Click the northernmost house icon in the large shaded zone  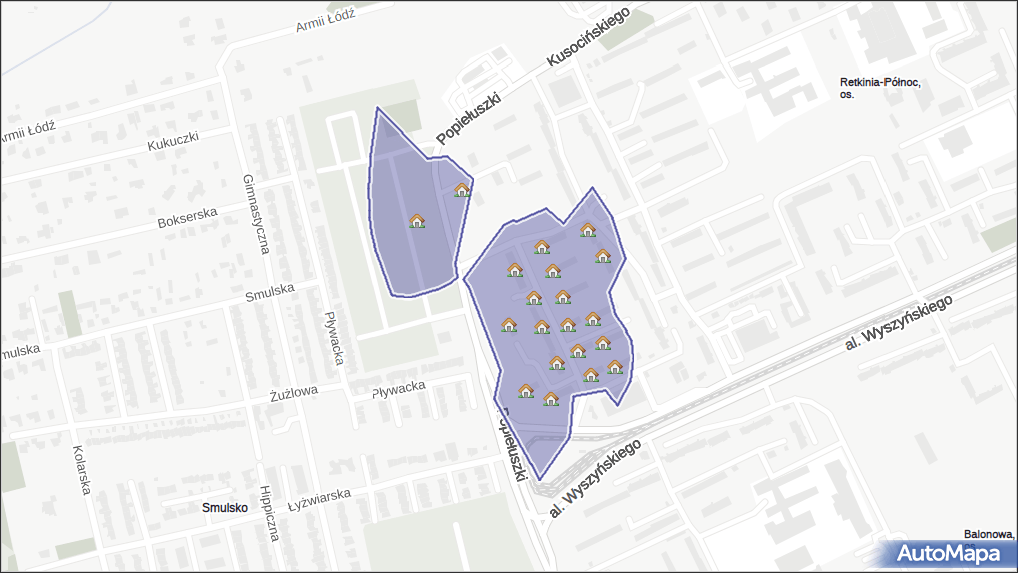tap(588, 231)
